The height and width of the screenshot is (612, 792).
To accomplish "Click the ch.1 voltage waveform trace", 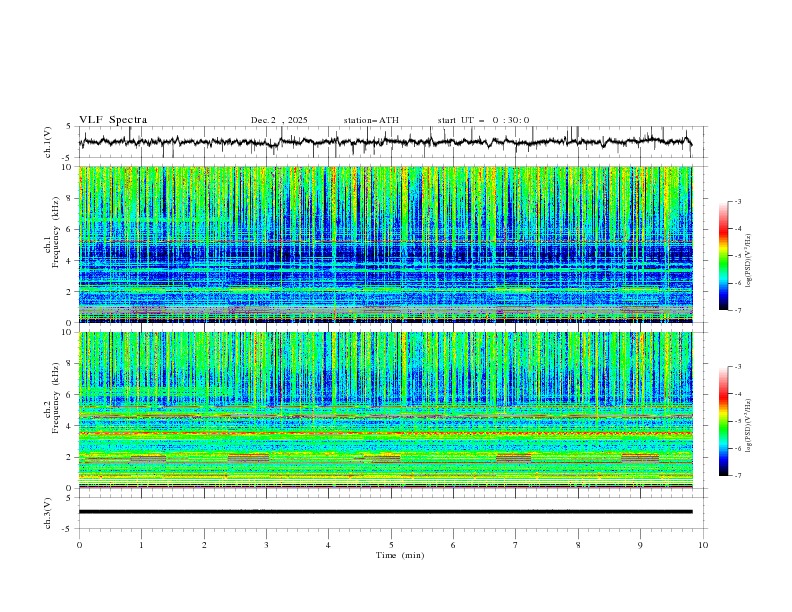I will pos(385,142).
